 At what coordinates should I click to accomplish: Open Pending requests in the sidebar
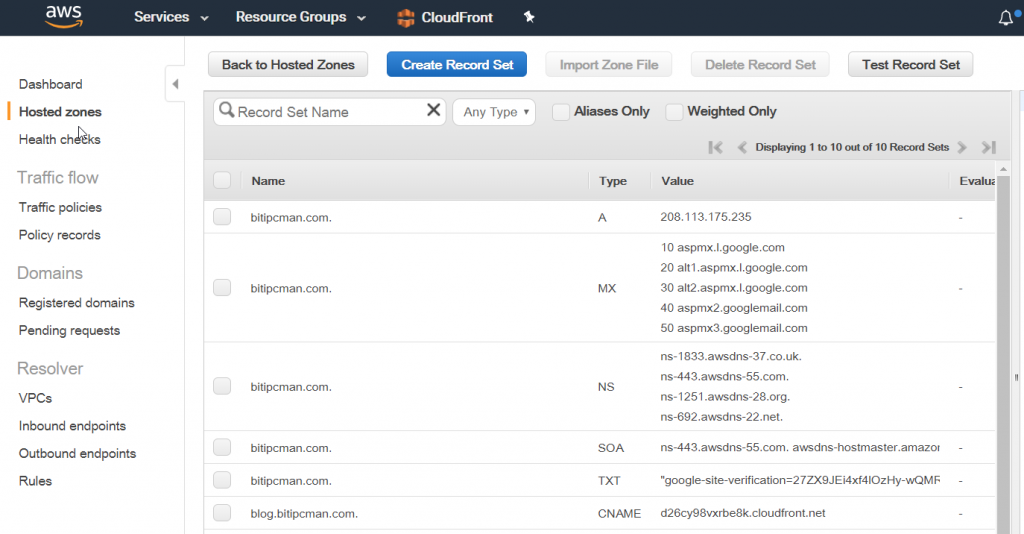point(69,330)
